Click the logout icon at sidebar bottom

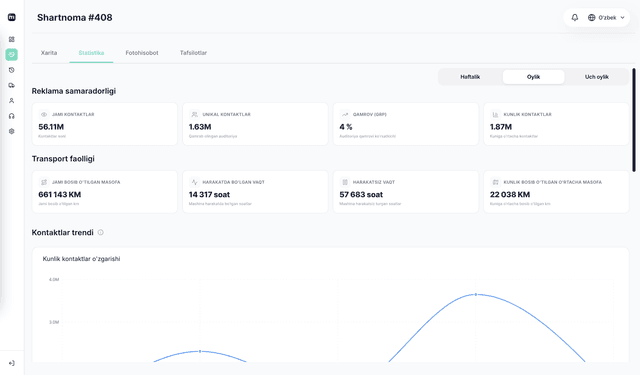point(11,363)
